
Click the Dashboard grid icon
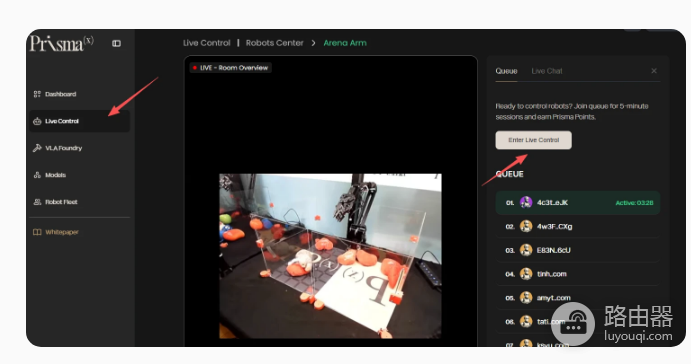(37, 94)
